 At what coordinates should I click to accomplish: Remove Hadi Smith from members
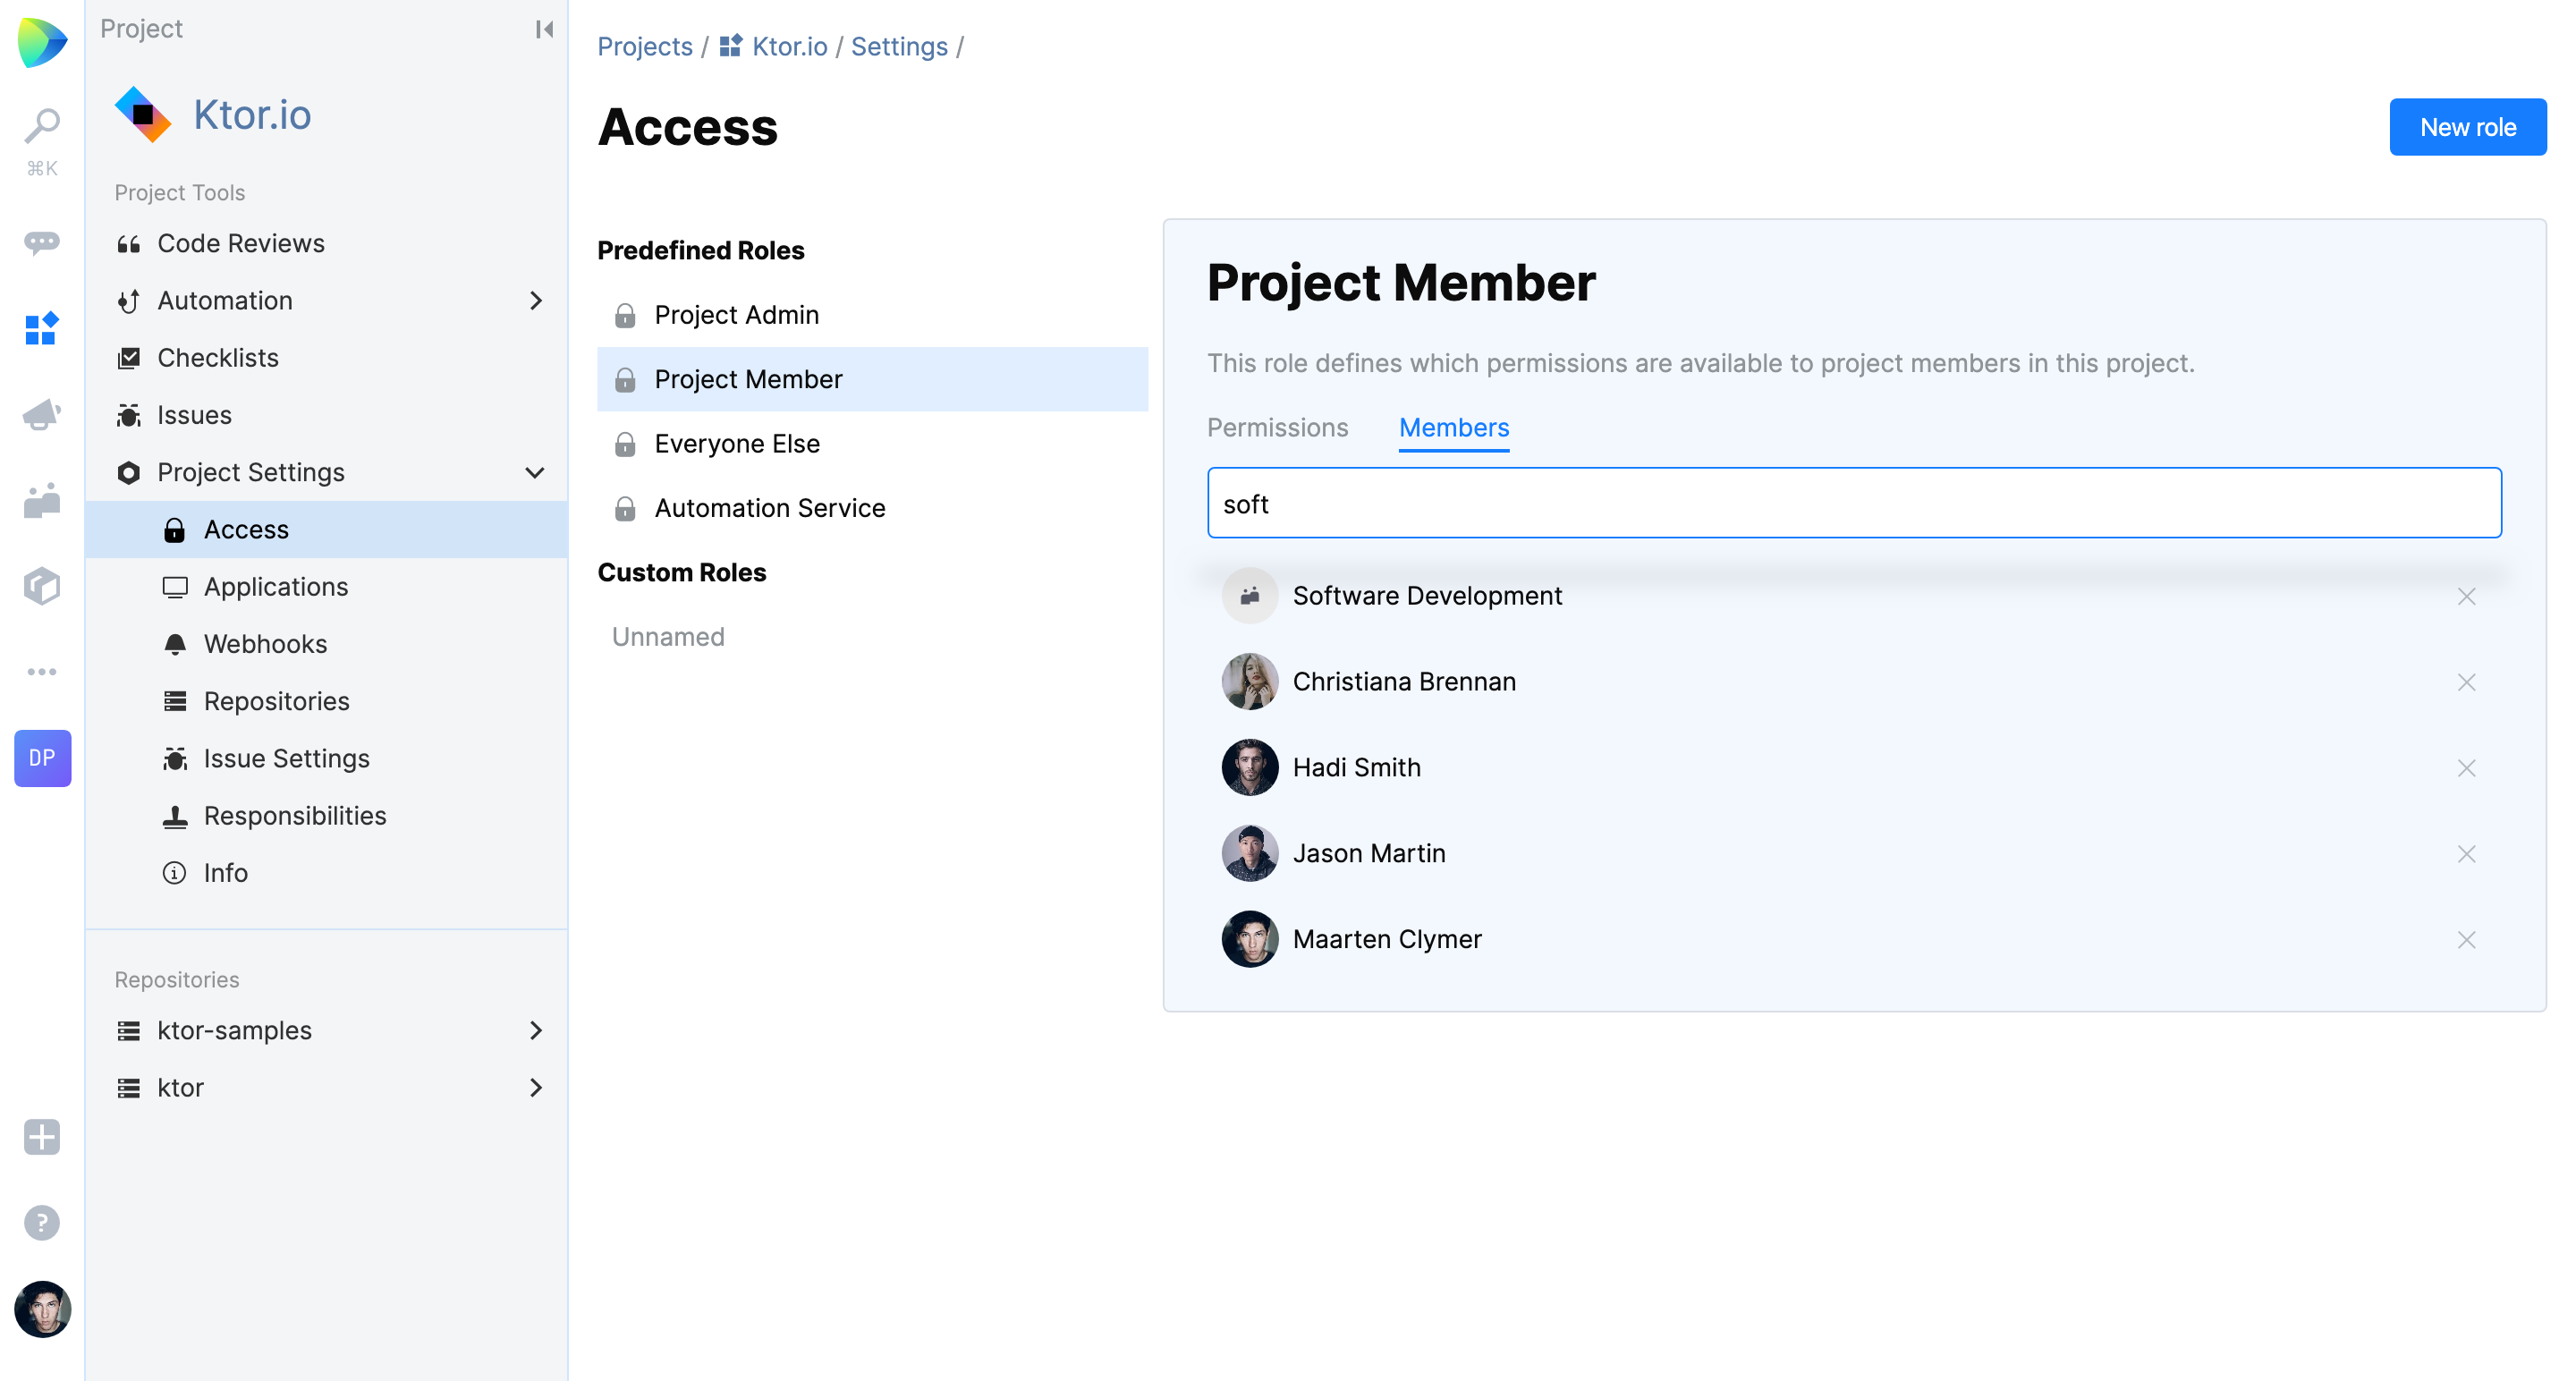coord(2467,768)
